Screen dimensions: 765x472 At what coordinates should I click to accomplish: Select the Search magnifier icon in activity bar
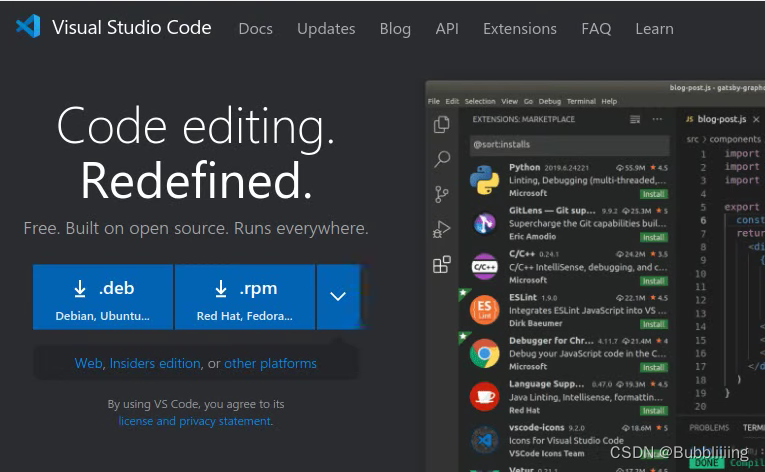coord(442,159)
